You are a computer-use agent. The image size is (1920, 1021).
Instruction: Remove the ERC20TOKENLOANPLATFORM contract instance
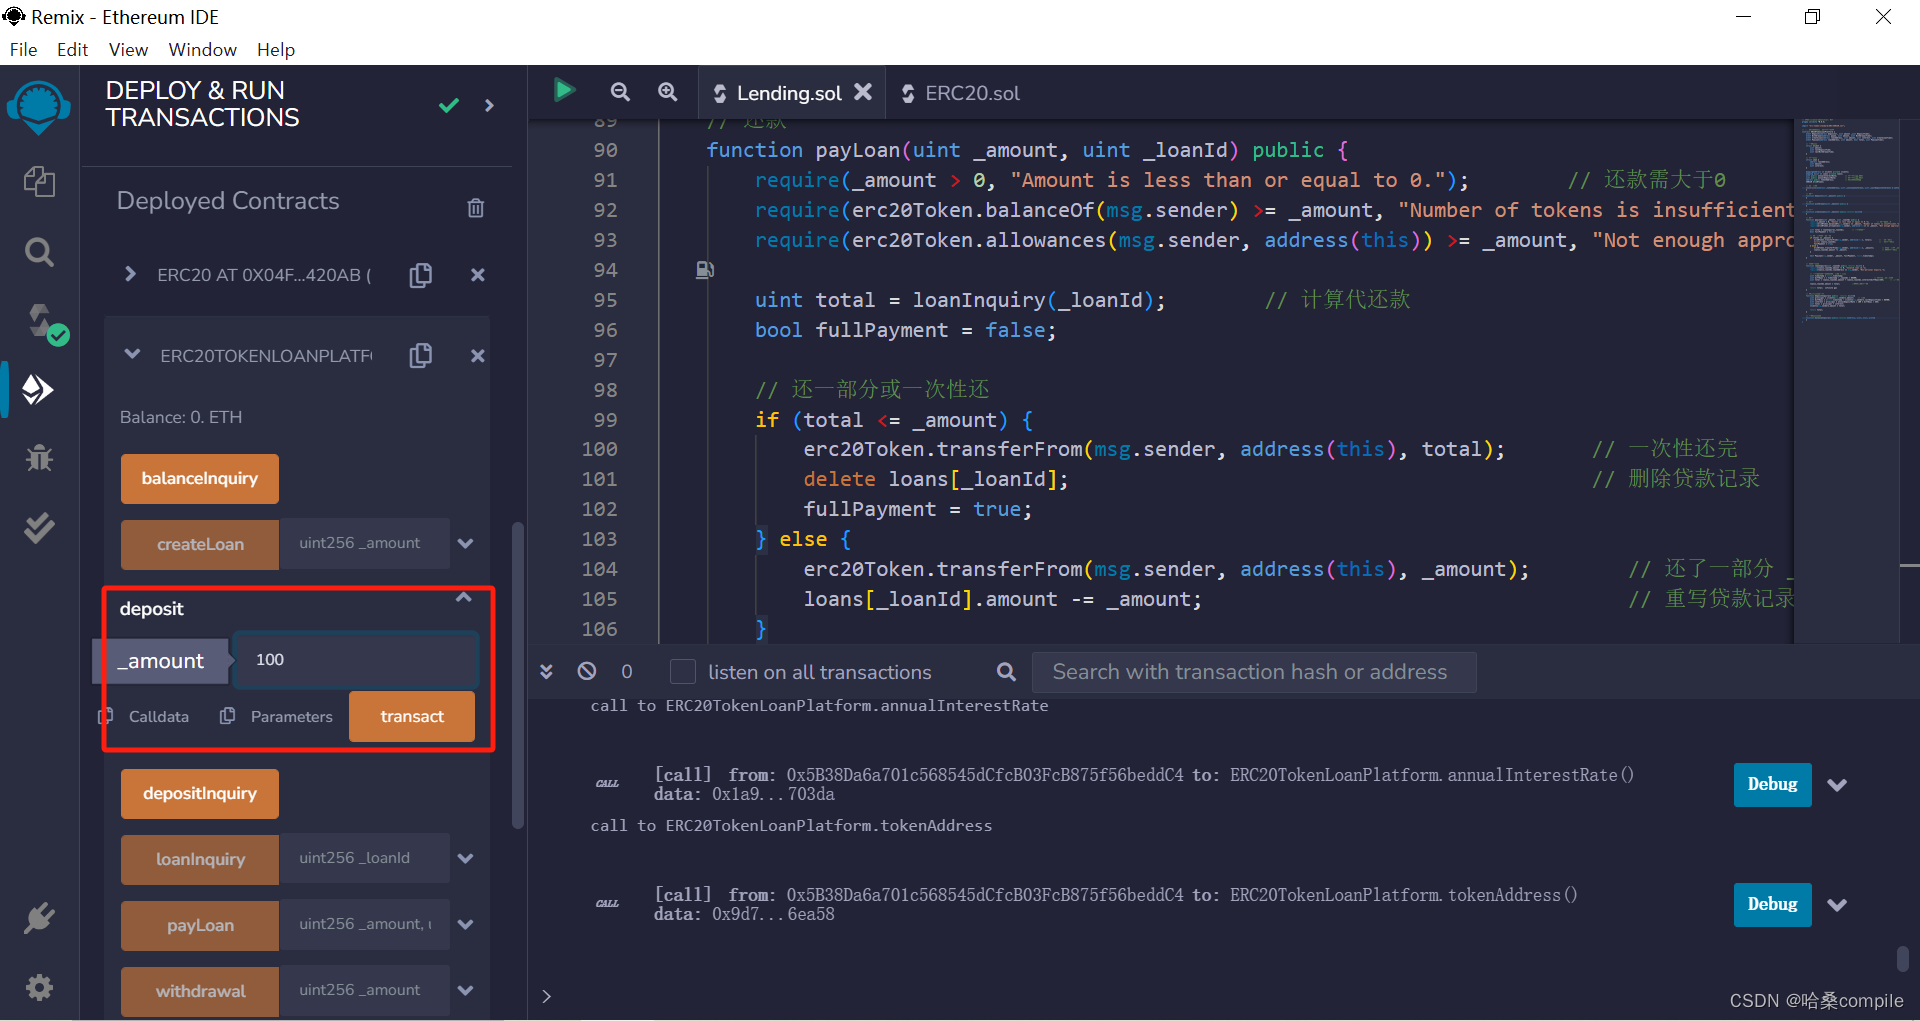(478, 356)
